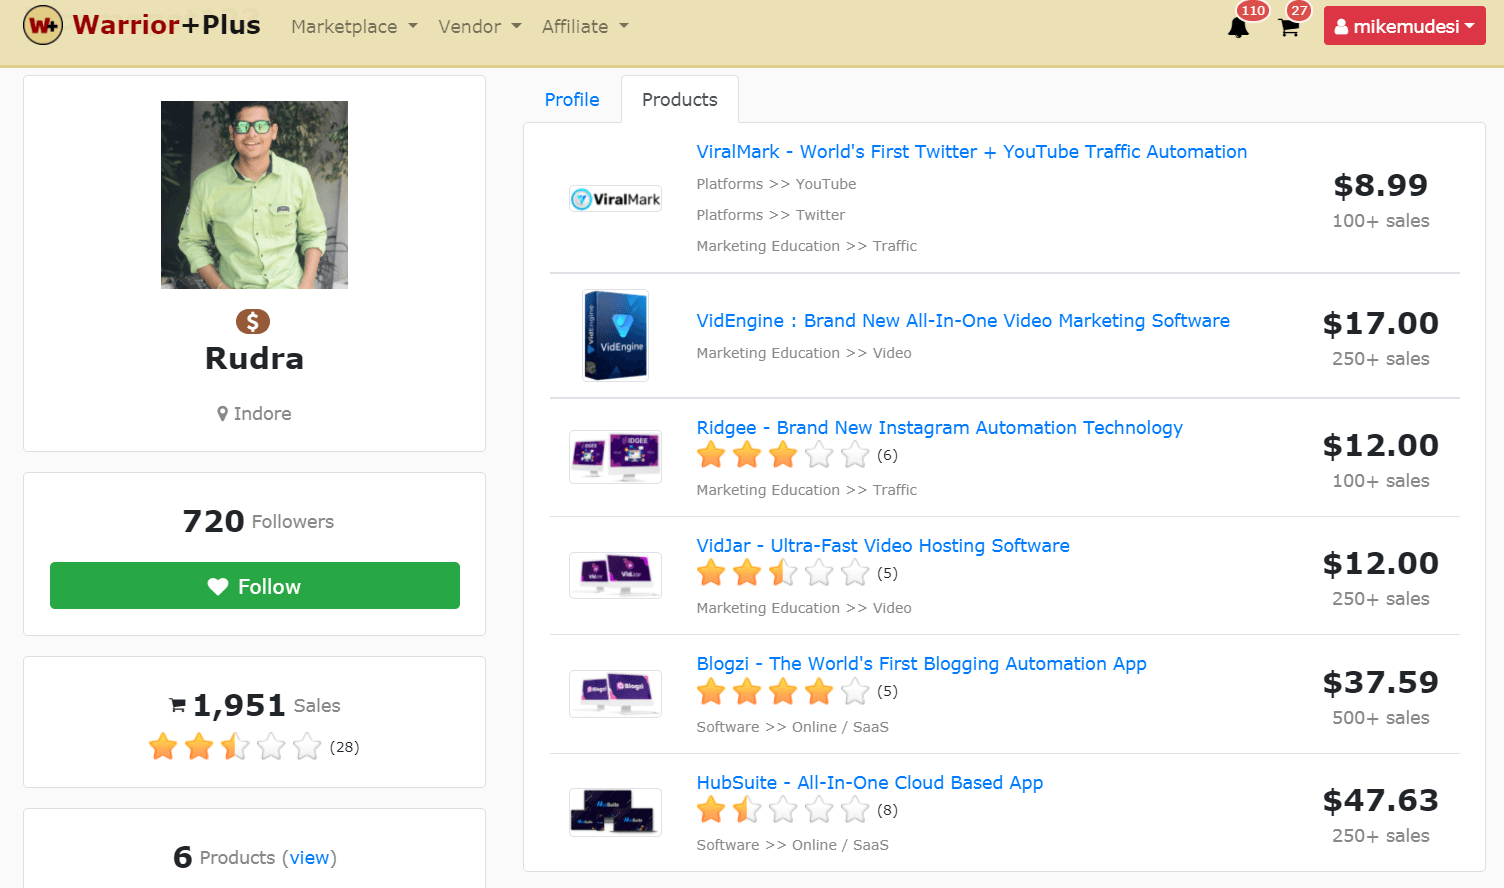This screenshot has height=888, width=1504.
Task: Click the location pin icon beside Indore
Action: tap(223, 414)
